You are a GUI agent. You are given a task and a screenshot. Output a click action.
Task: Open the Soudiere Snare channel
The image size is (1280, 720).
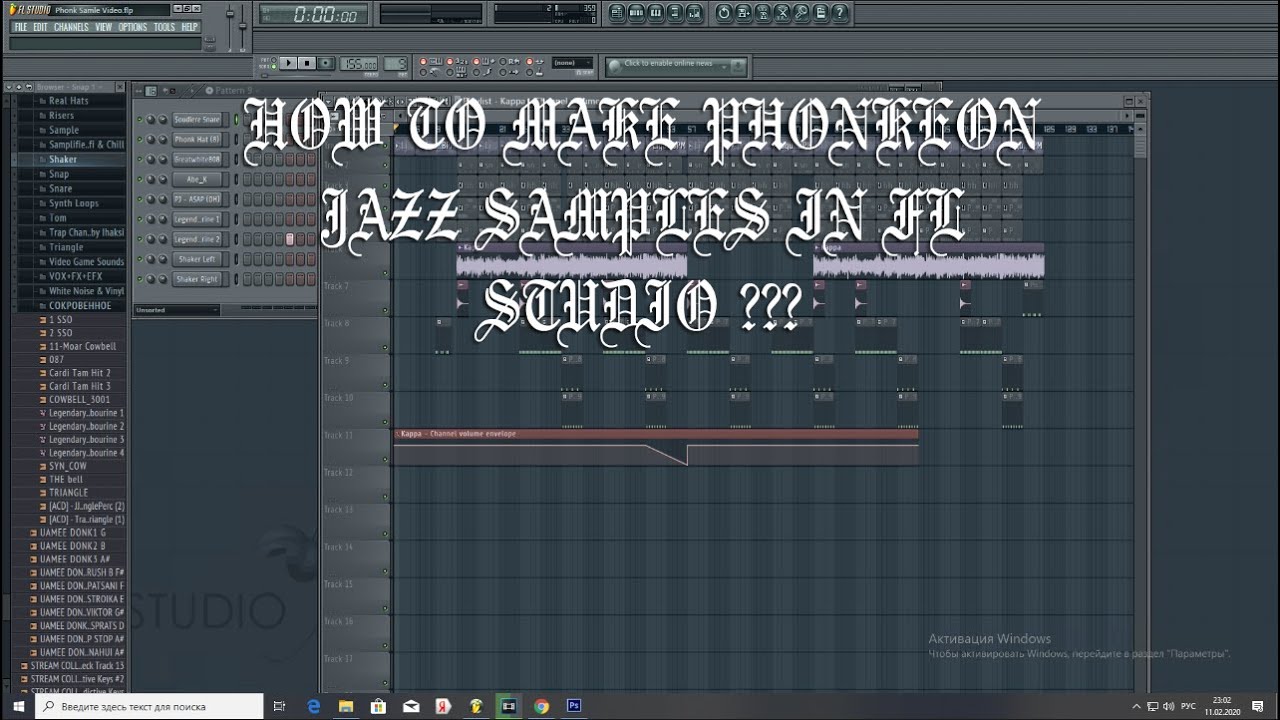point(197,119)
